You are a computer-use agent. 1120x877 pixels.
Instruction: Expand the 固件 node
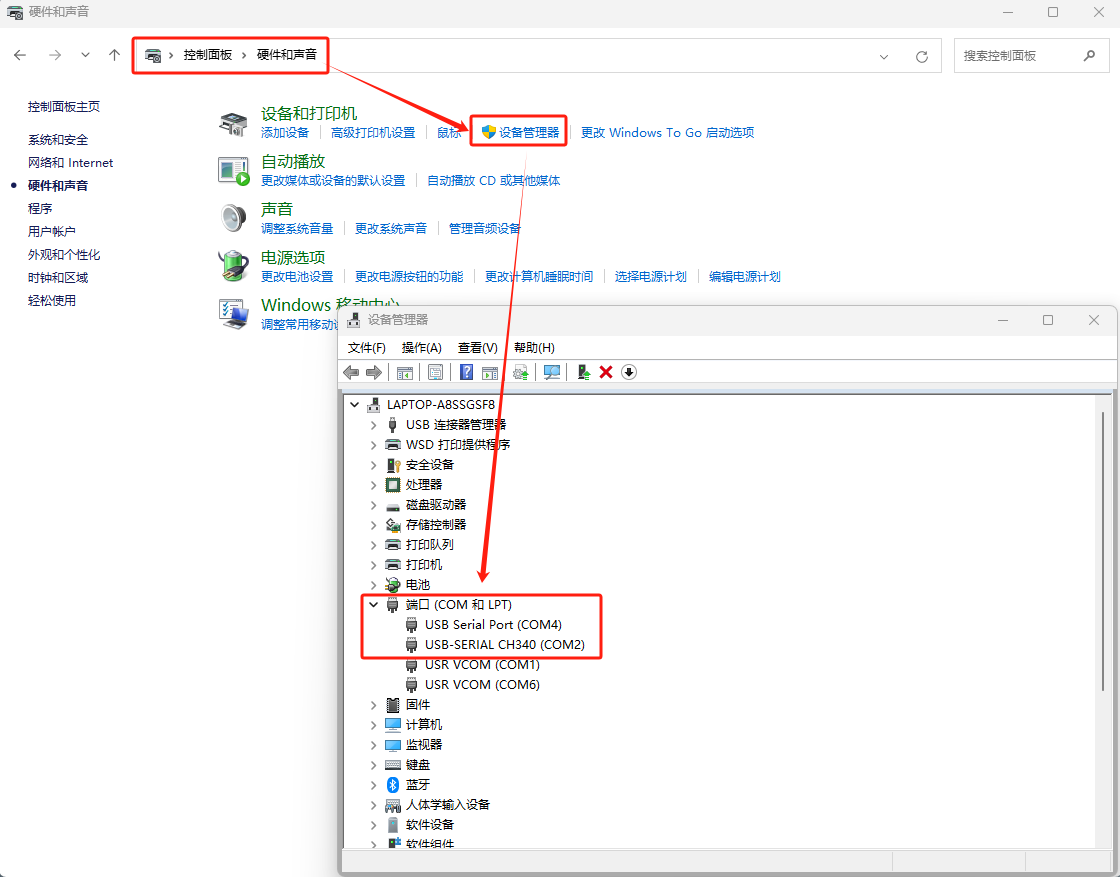(374, 704)
